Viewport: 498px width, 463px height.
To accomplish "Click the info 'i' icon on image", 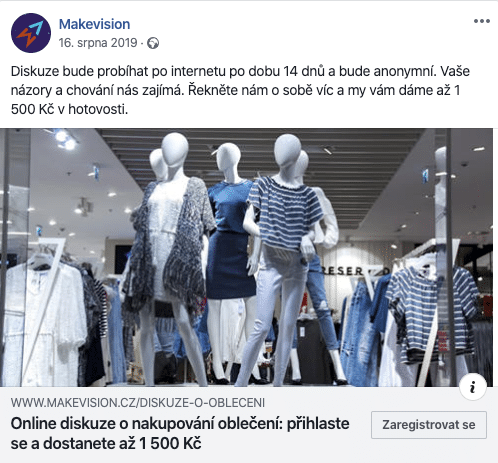I will coord(472,387).
